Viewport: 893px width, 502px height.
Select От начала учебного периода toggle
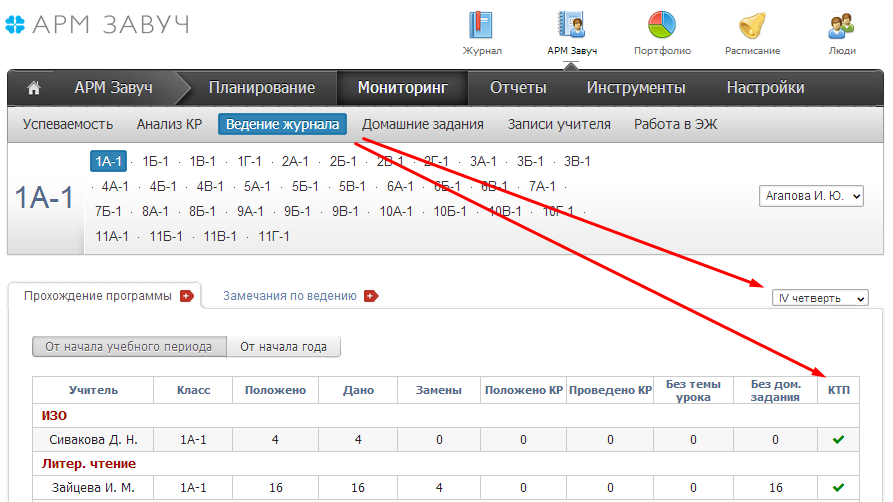click(129, 346)
